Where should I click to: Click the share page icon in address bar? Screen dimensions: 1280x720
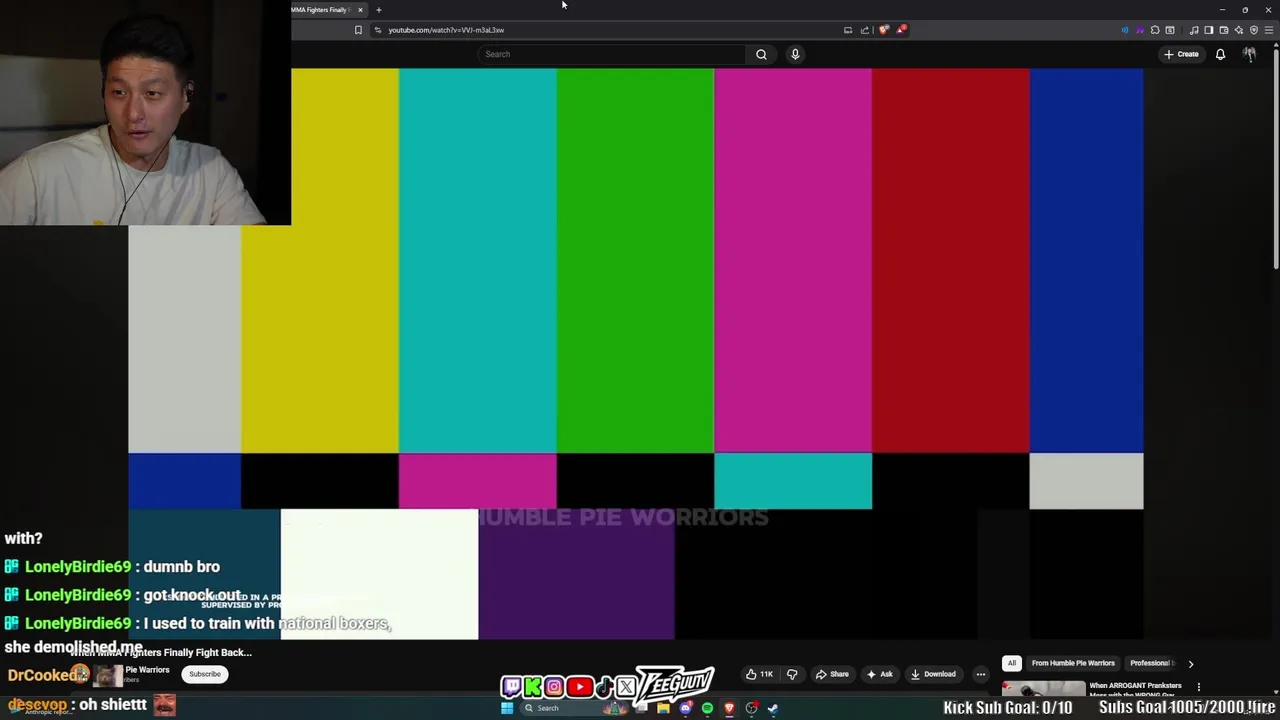point(864,30)
